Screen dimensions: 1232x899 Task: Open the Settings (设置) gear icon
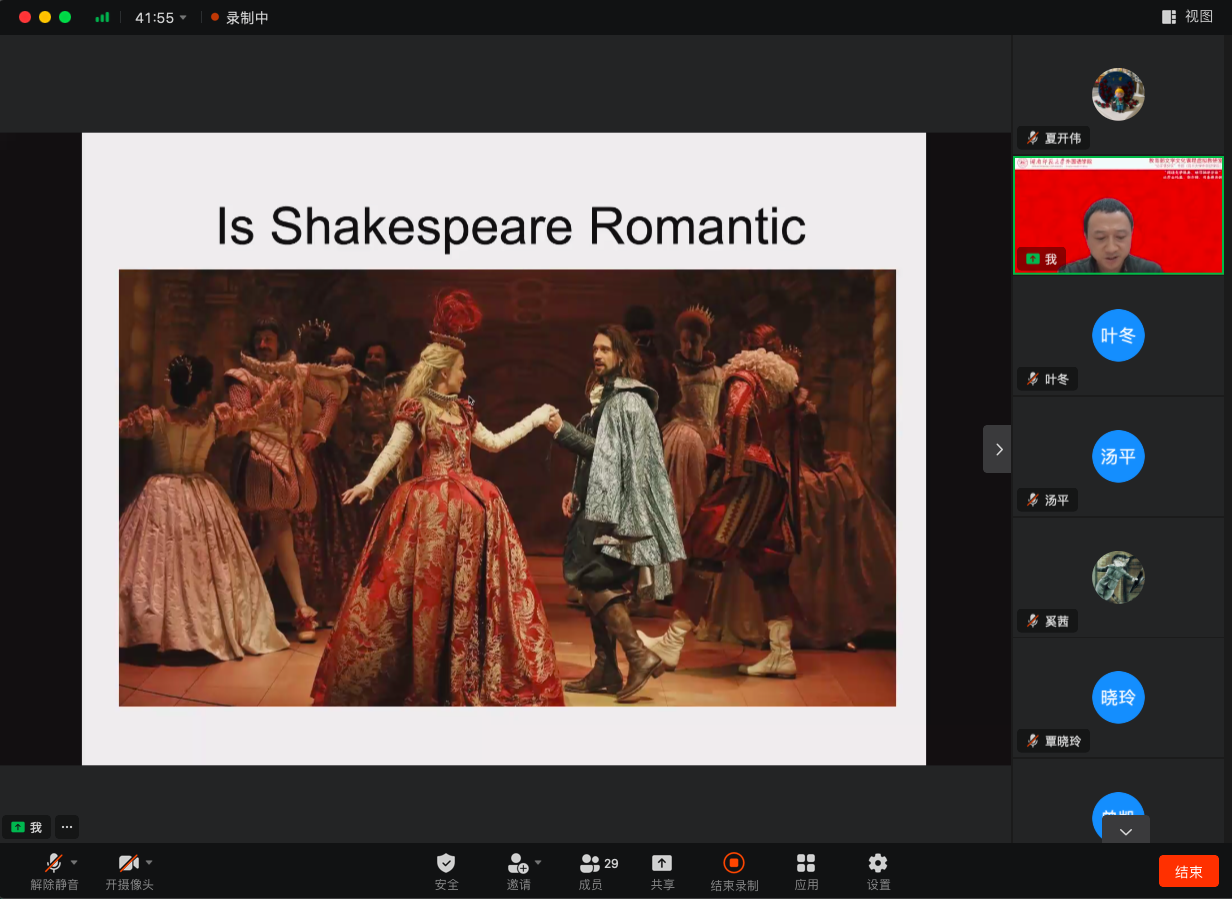pyautogui.click(x=878, y=863)
